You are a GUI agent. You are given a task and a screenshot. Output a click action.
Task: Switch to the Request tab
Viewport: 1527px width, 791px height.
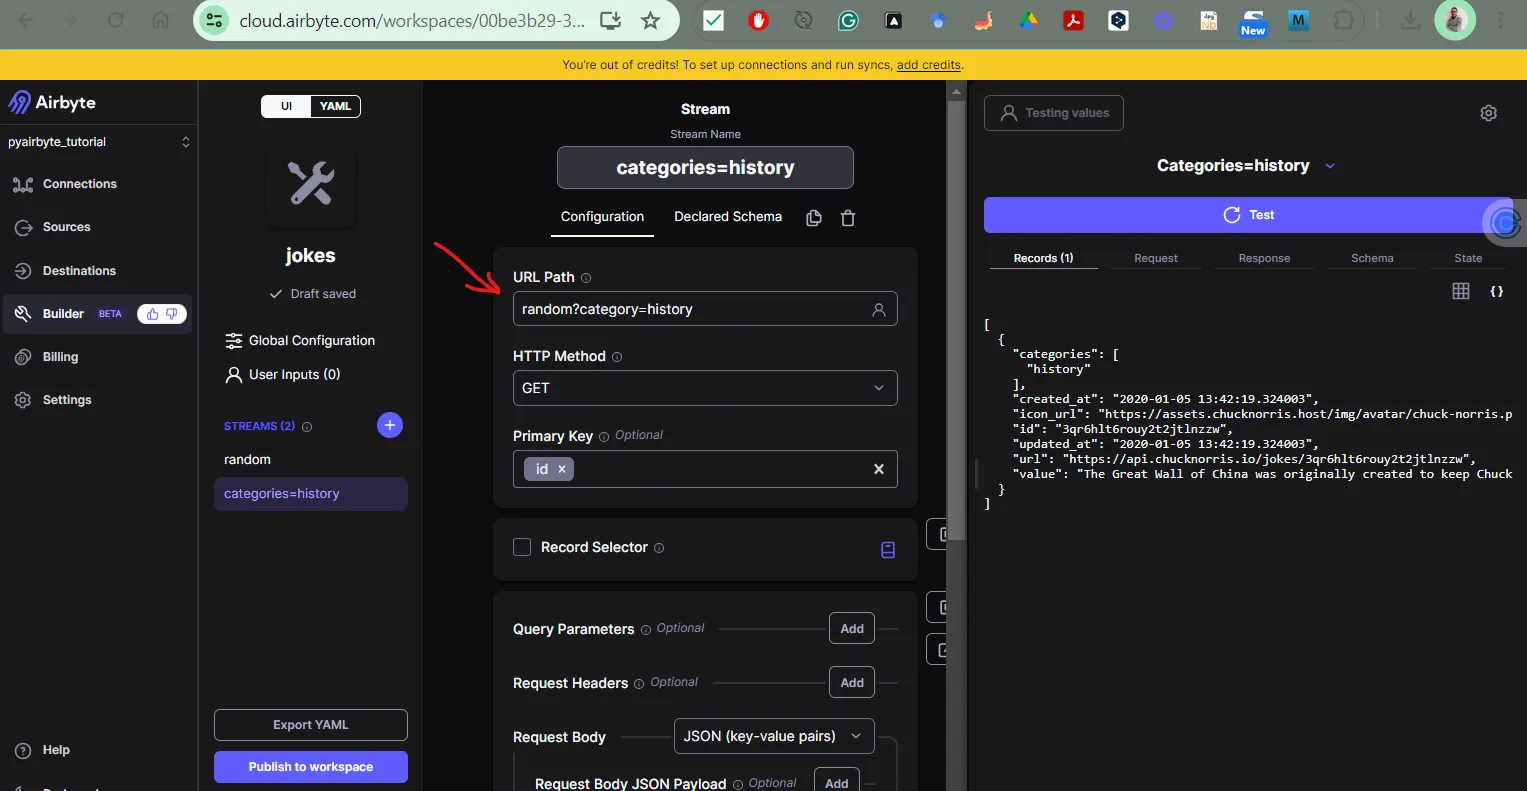point(1156,258)
